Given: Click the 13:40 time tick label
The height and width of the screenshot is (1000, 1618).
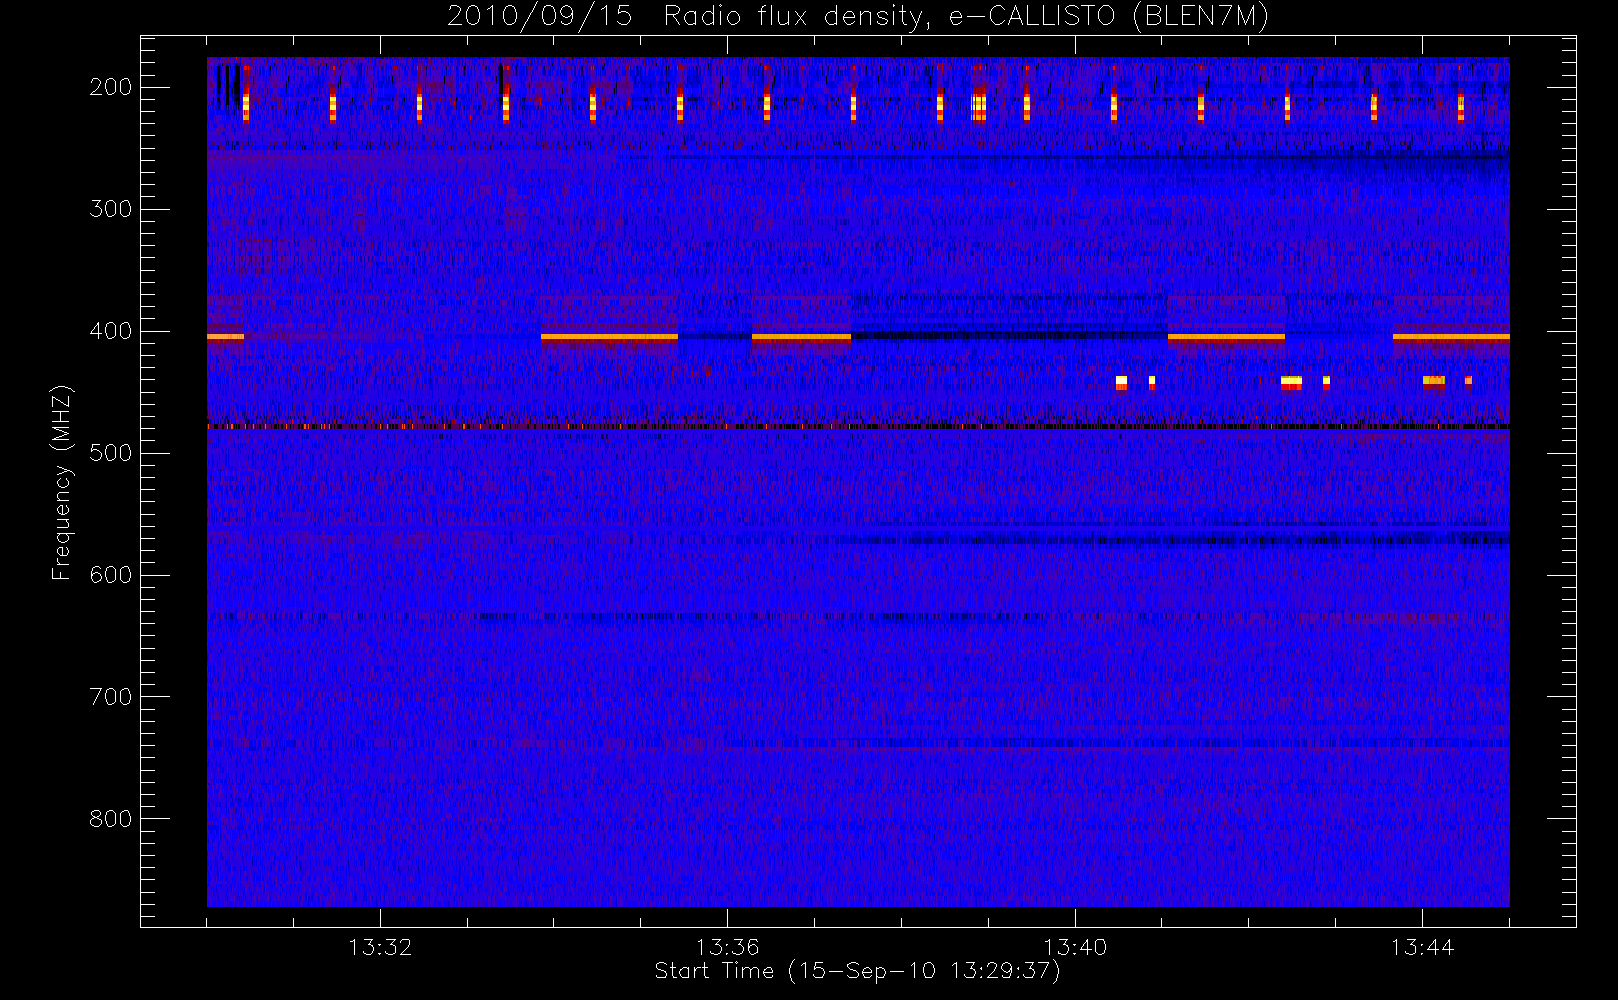Looking at the screenshot, I should click(1075, 946).
